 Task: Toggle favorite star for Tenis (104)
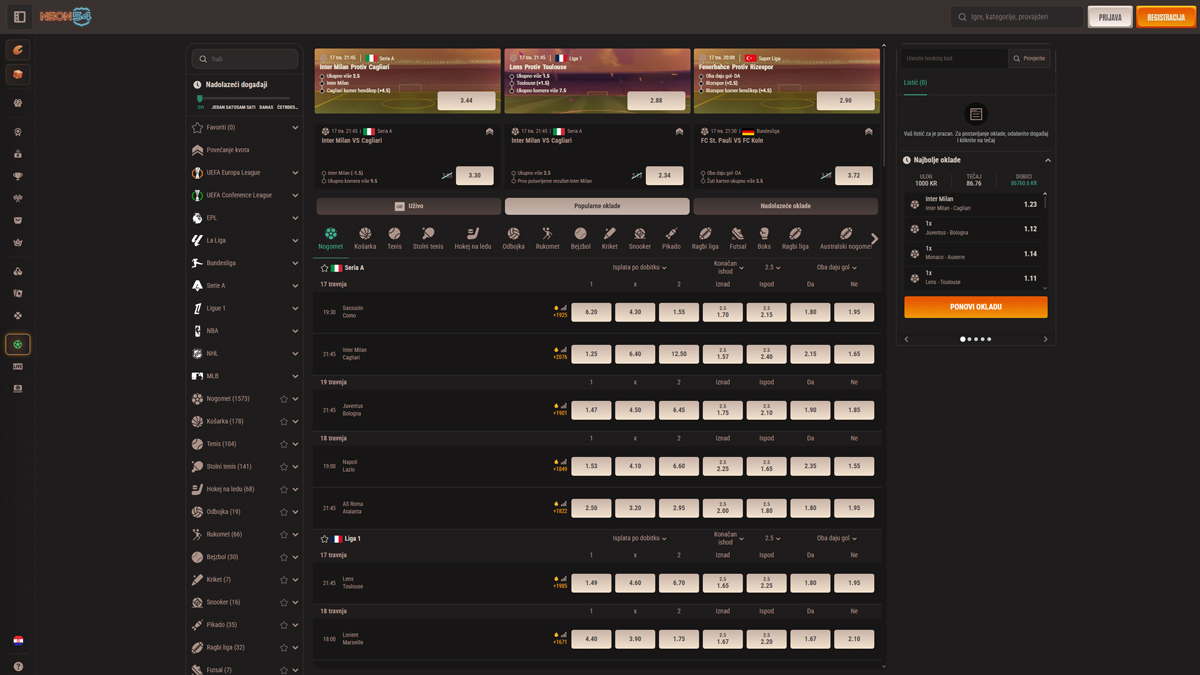[284, 444]
